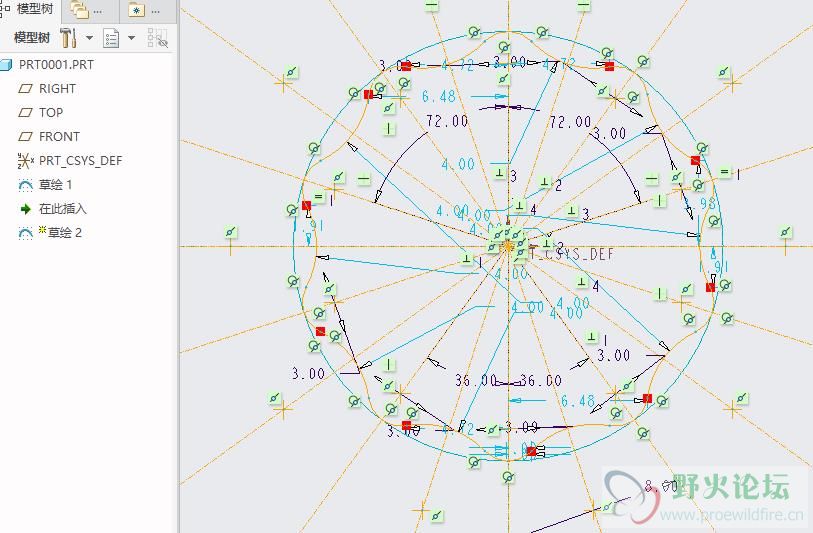Image resolution: width=813 pixels, height=533 pixels.
Task: Open the model tree settings hammer icon
Action: coord(68,38)
